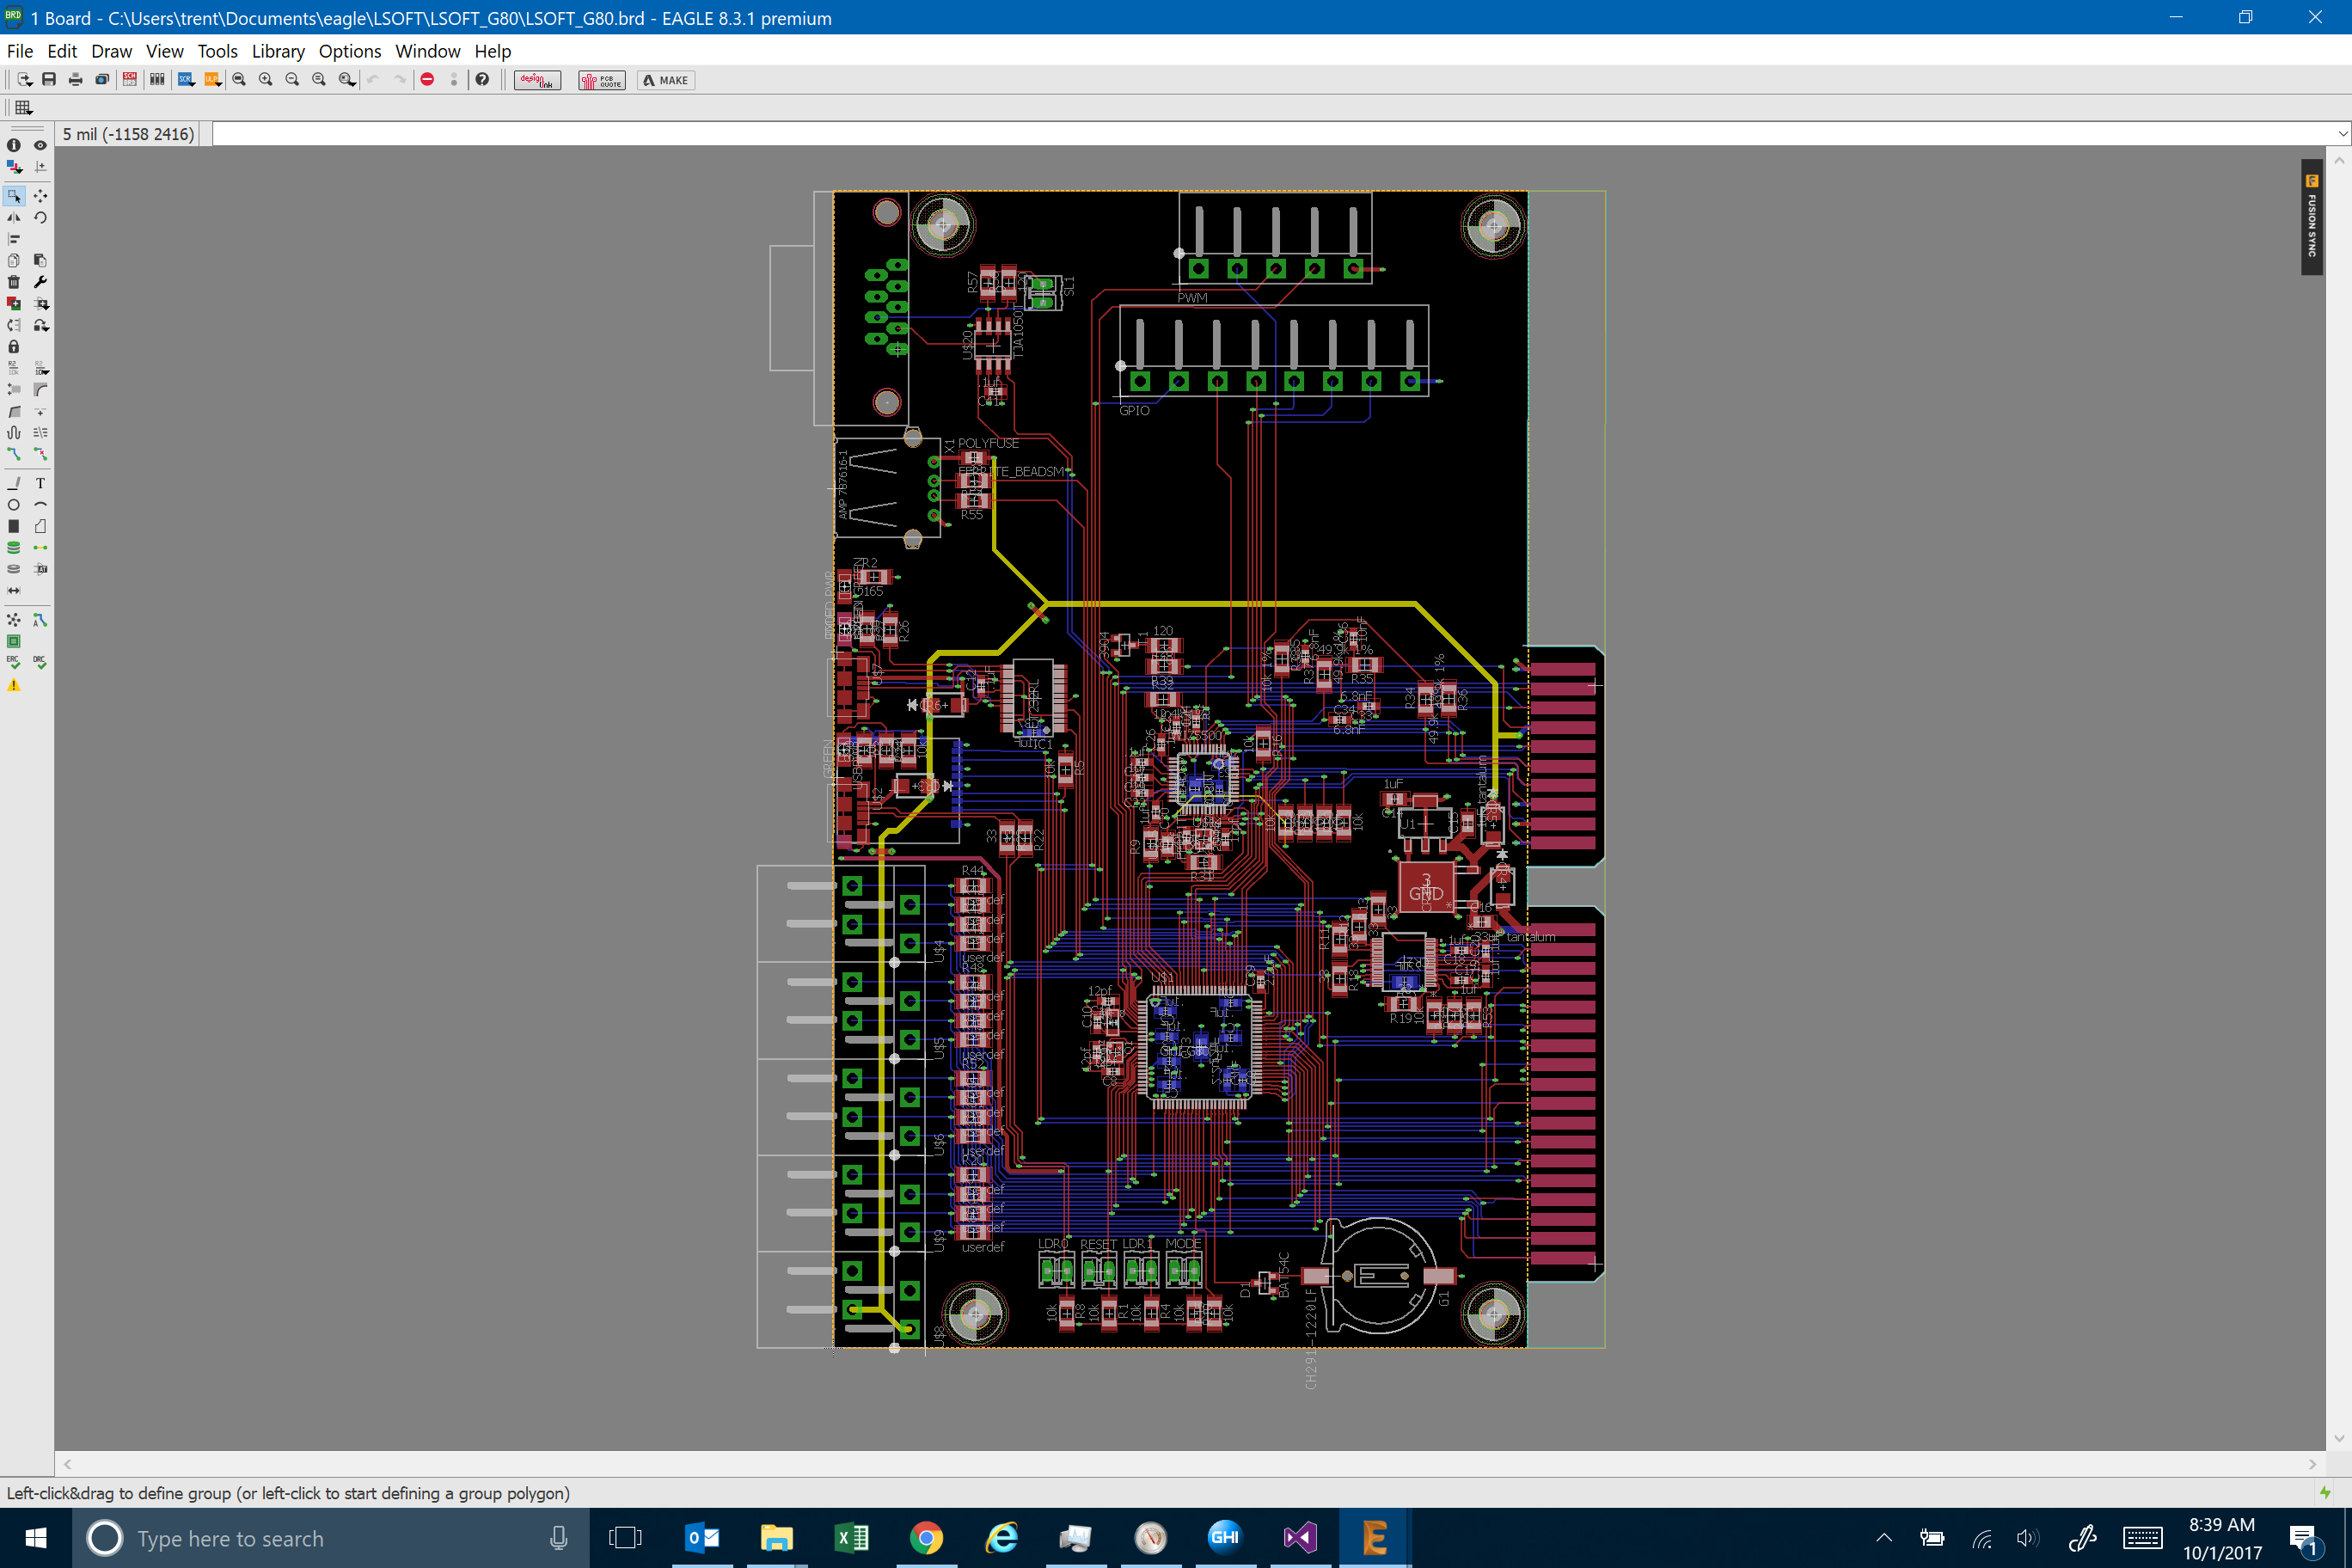Open the Help question mark icon

(482, 80)
